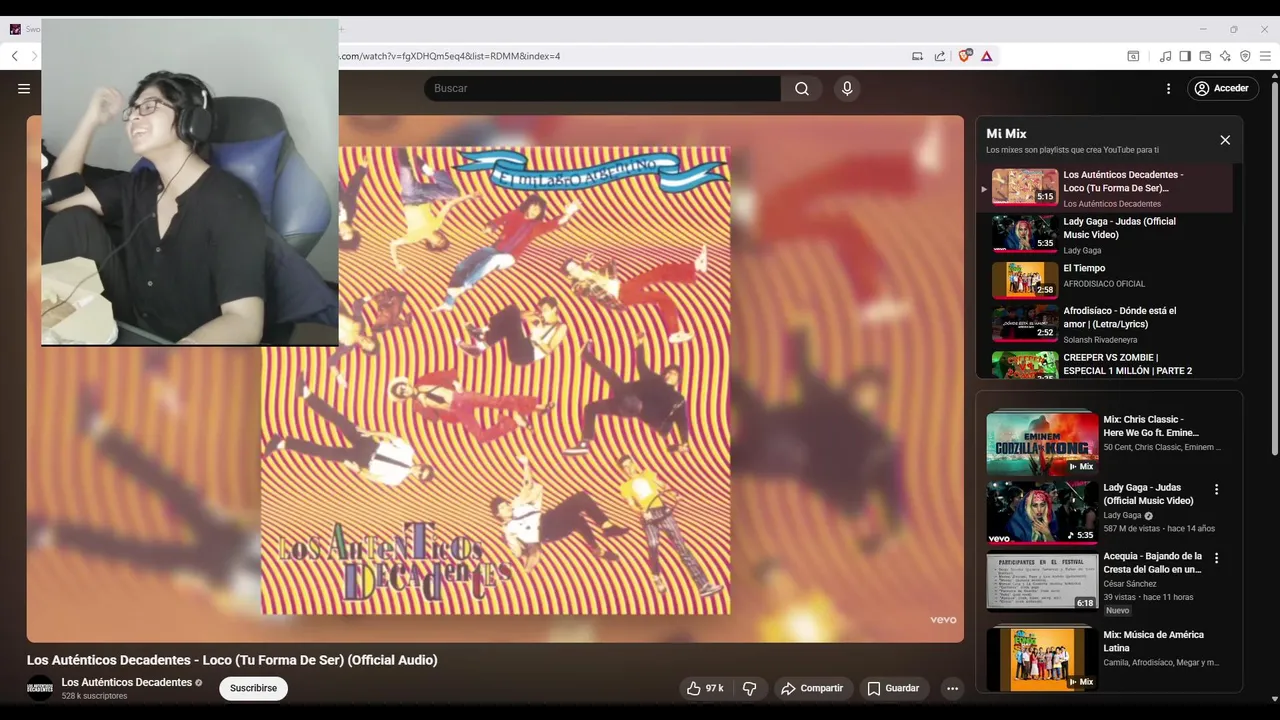Image resolution: width=1280 pixels, height=720 pixels.
Task: Open Acequia - Bajando de la Cresta thumbnail
Action: [x=1042, y=581]
